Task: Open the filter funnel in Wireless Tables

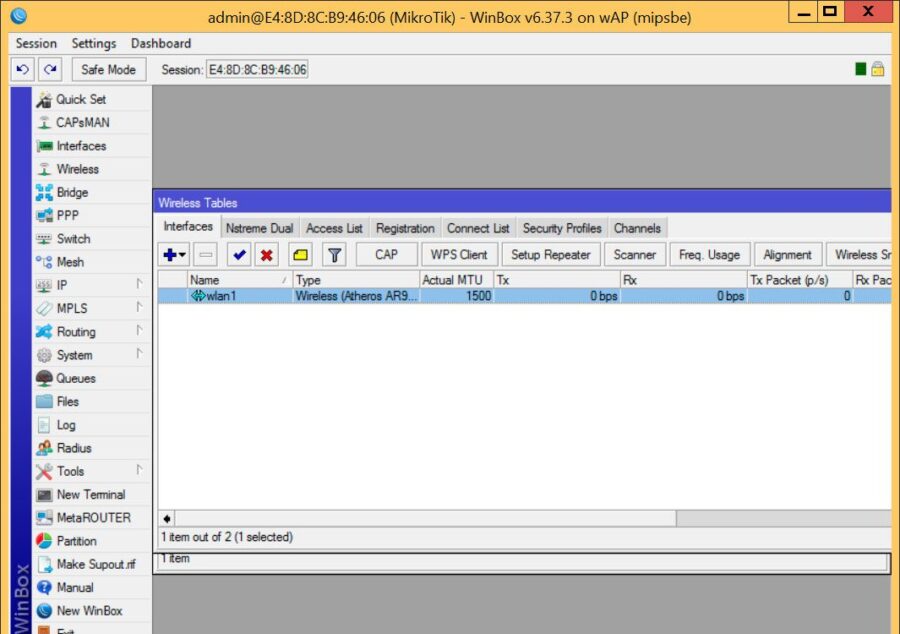Action: coord(334,255)
